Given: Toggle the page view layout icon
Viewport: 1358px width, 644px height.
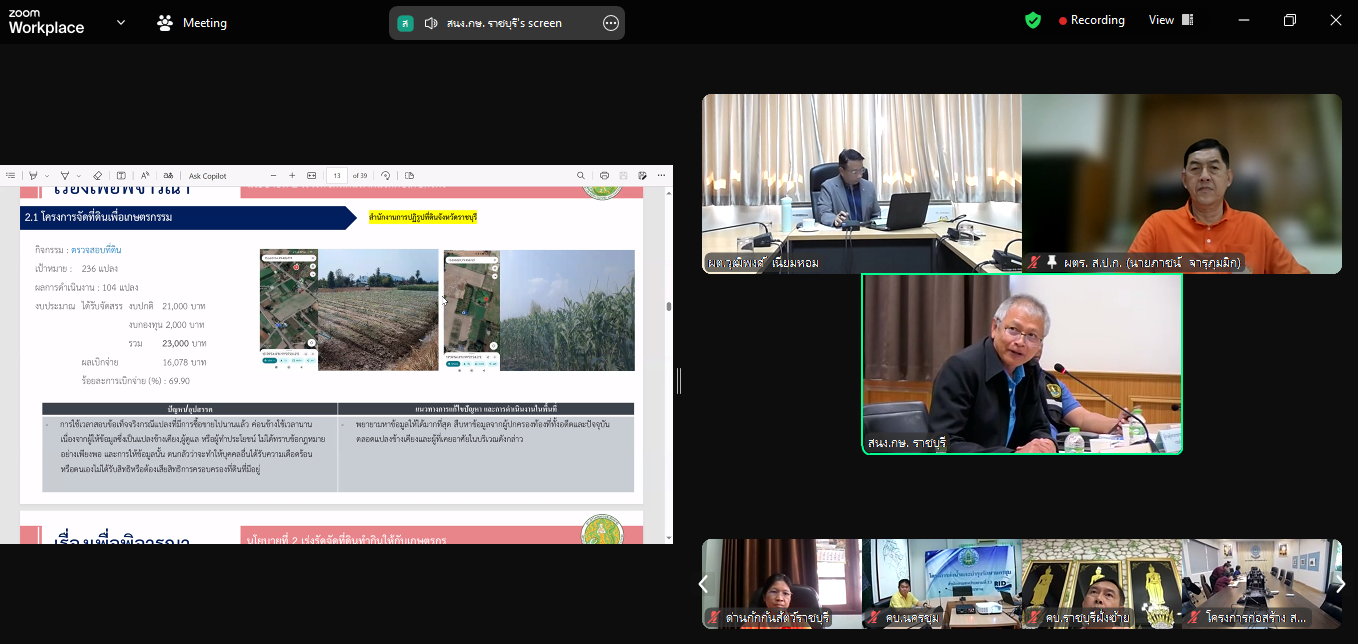Looking at the screenshot, I should point(410,176).
